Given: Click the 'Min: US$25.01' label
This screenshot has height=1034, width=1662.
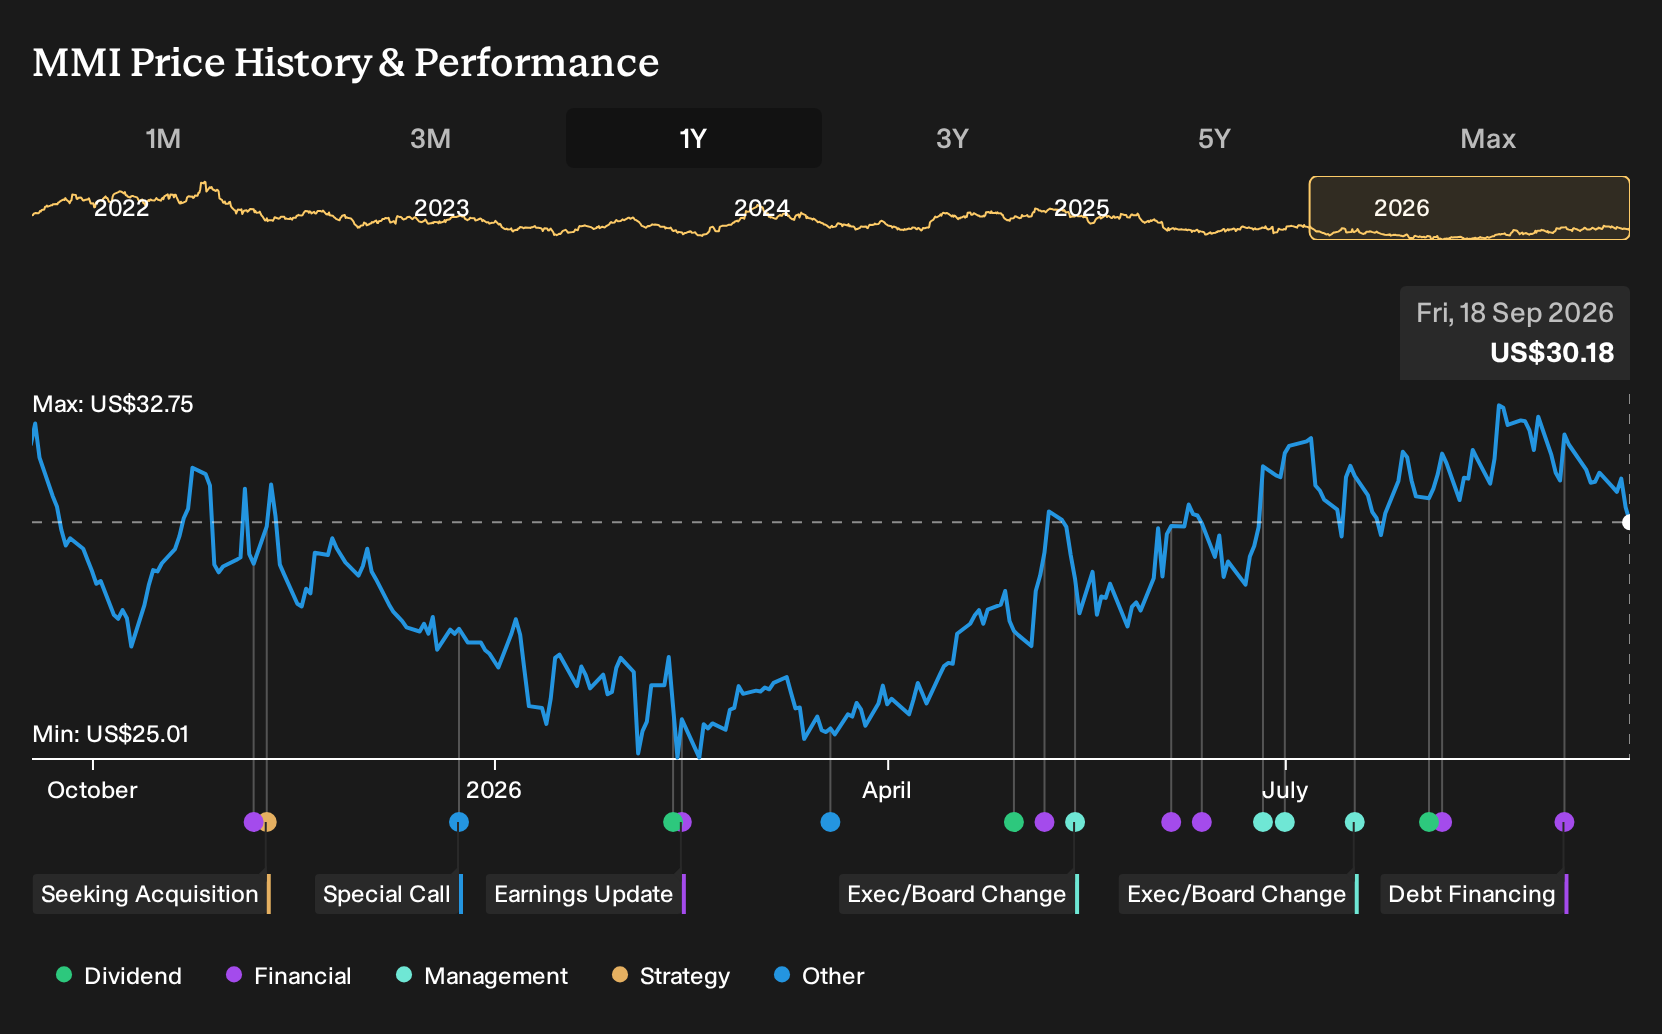Looking at the screenshot, I should pyautogui.click(x=110, y=734).
